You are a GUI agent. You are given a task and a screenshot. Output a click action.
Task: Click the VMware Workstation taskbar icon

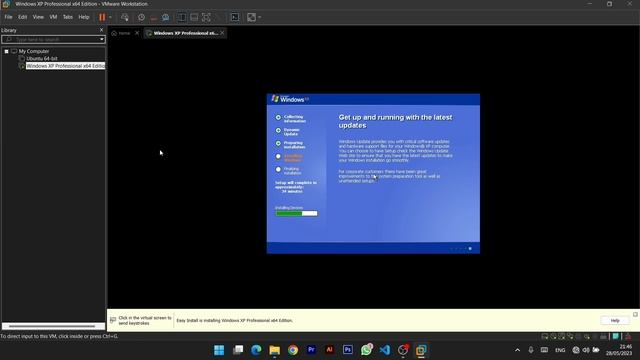click(421, 350)
